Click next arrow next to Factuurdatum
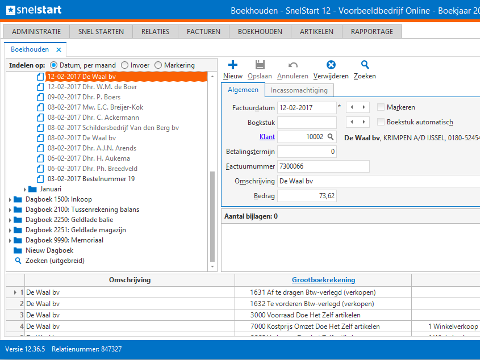This screenshot has width=480, height=360. click(x=364, y=107)
